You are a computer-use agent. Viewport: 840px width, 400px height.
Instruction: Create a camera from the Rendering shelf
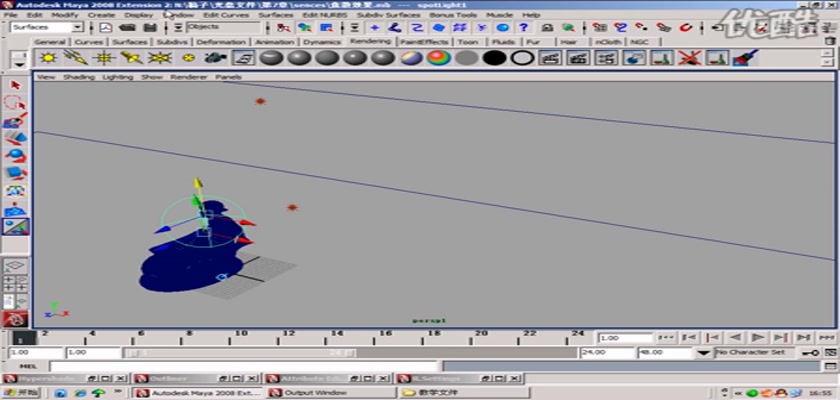[215, 58]
